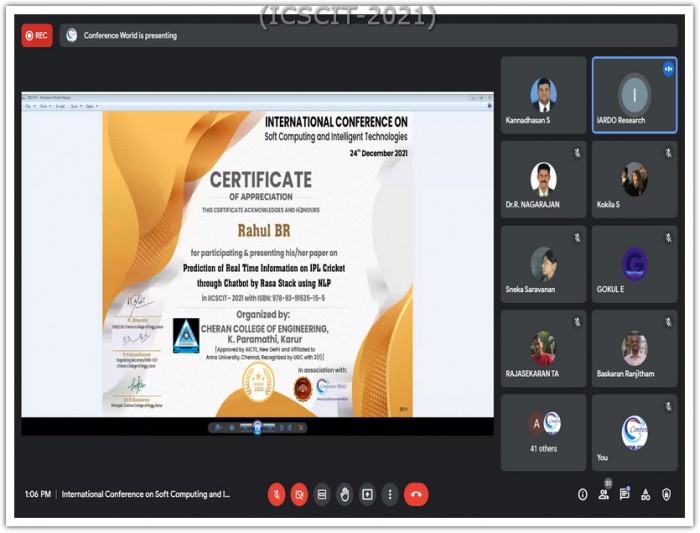Select the Kannadhasan S video tile
Viewport: 700px width, 533px height.
pos(544,96)
